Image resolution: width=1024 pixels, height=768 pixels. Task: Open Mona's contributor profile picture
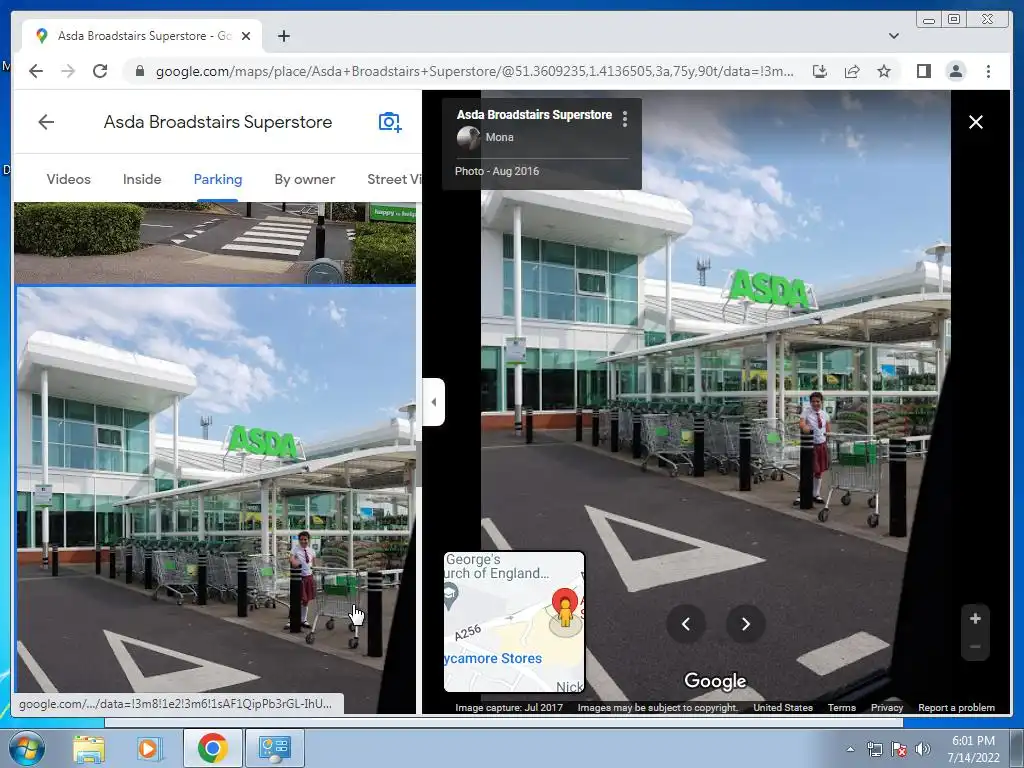(x=468, y=138)
